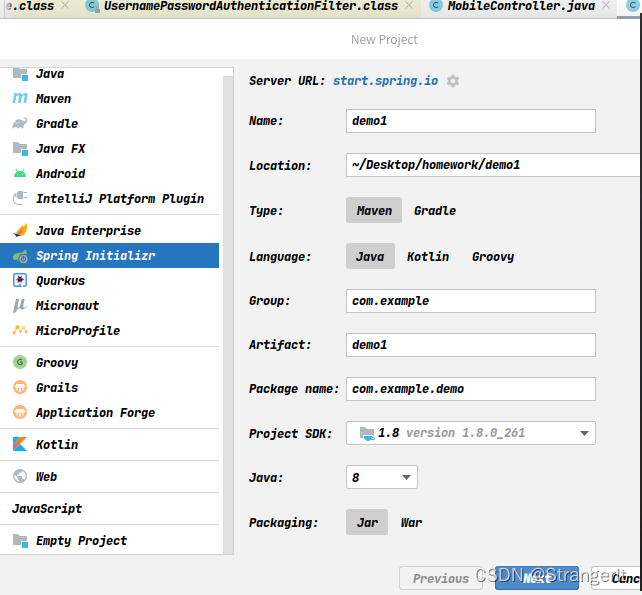
Task: Click the Group input field
Action: [470, 301]
